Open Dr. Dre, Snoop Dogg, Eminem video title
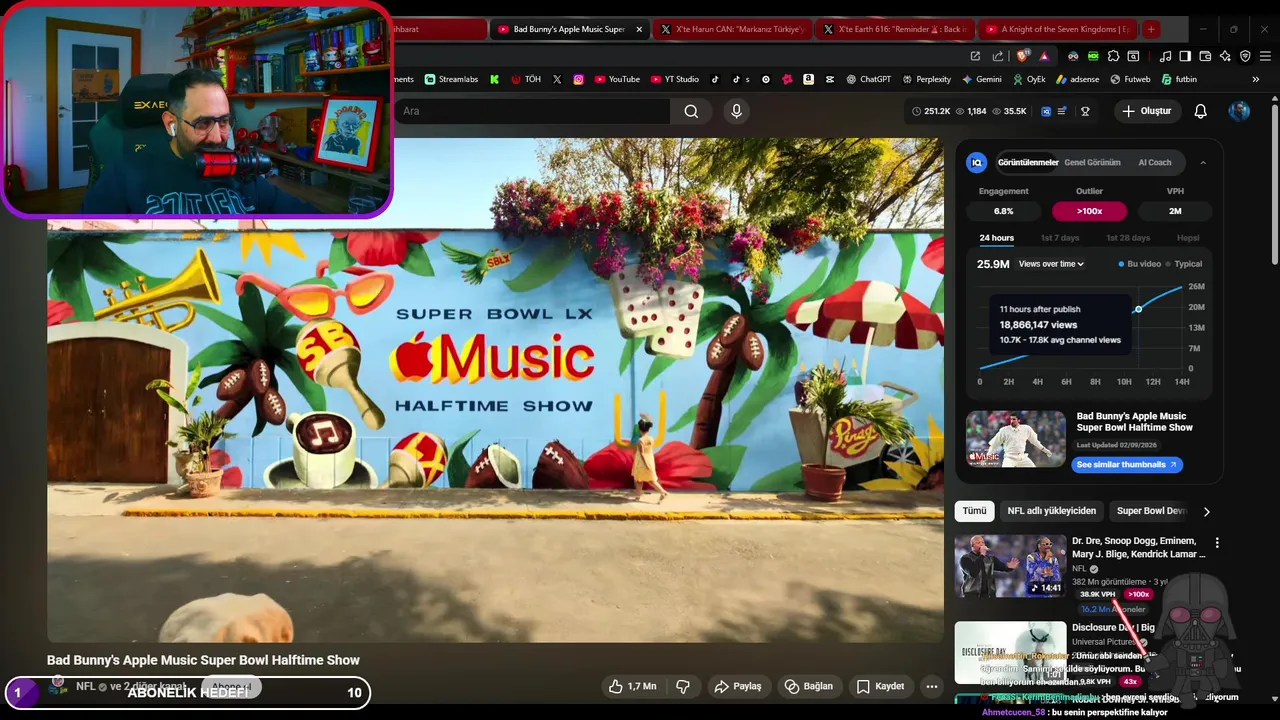 pos(1138,547)
